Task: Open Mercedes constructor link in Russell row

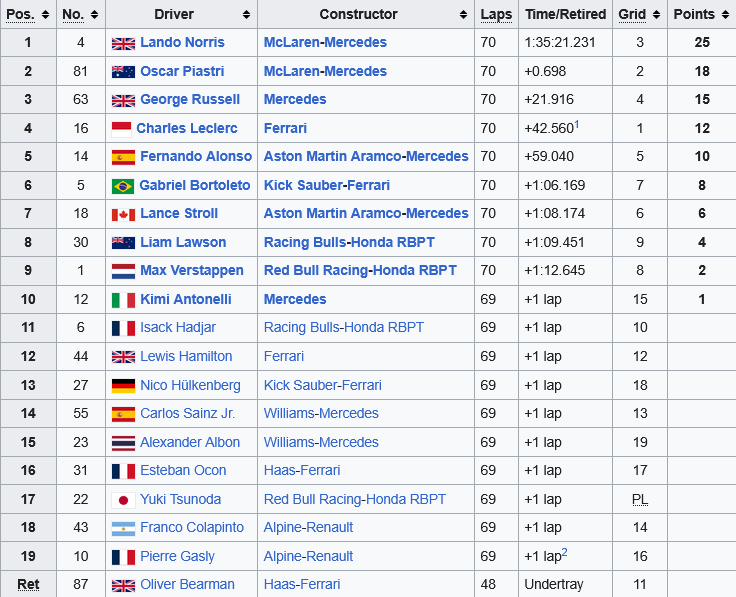Action: tap(295, 100)
